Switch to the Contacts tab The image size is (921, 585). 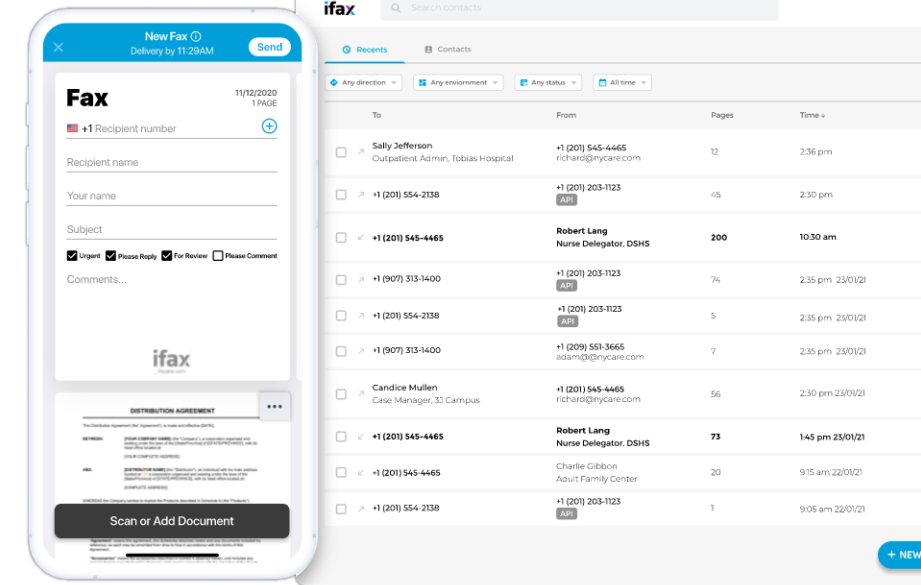tap(448, 49)
